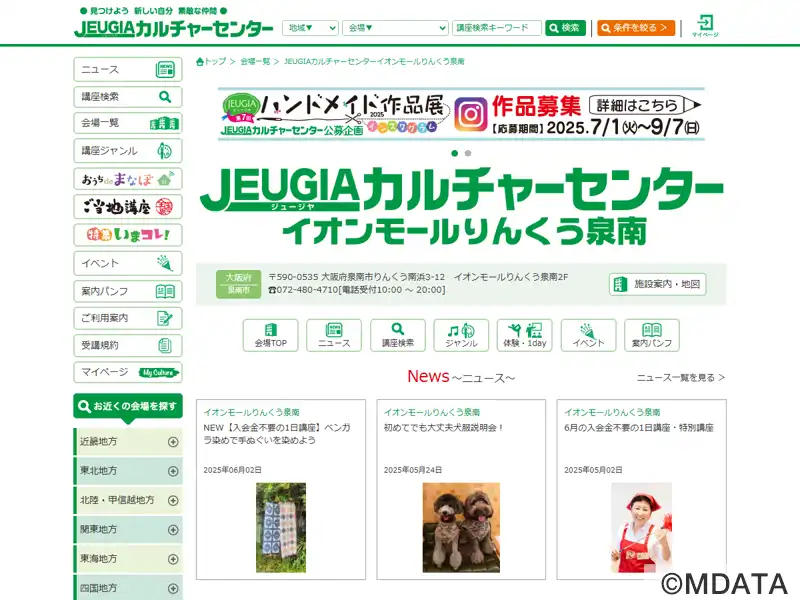Open マイページ My Culture sidebar item
This screenshot has height=600, width=800.
pyautogui.click(x=128, y=372)
